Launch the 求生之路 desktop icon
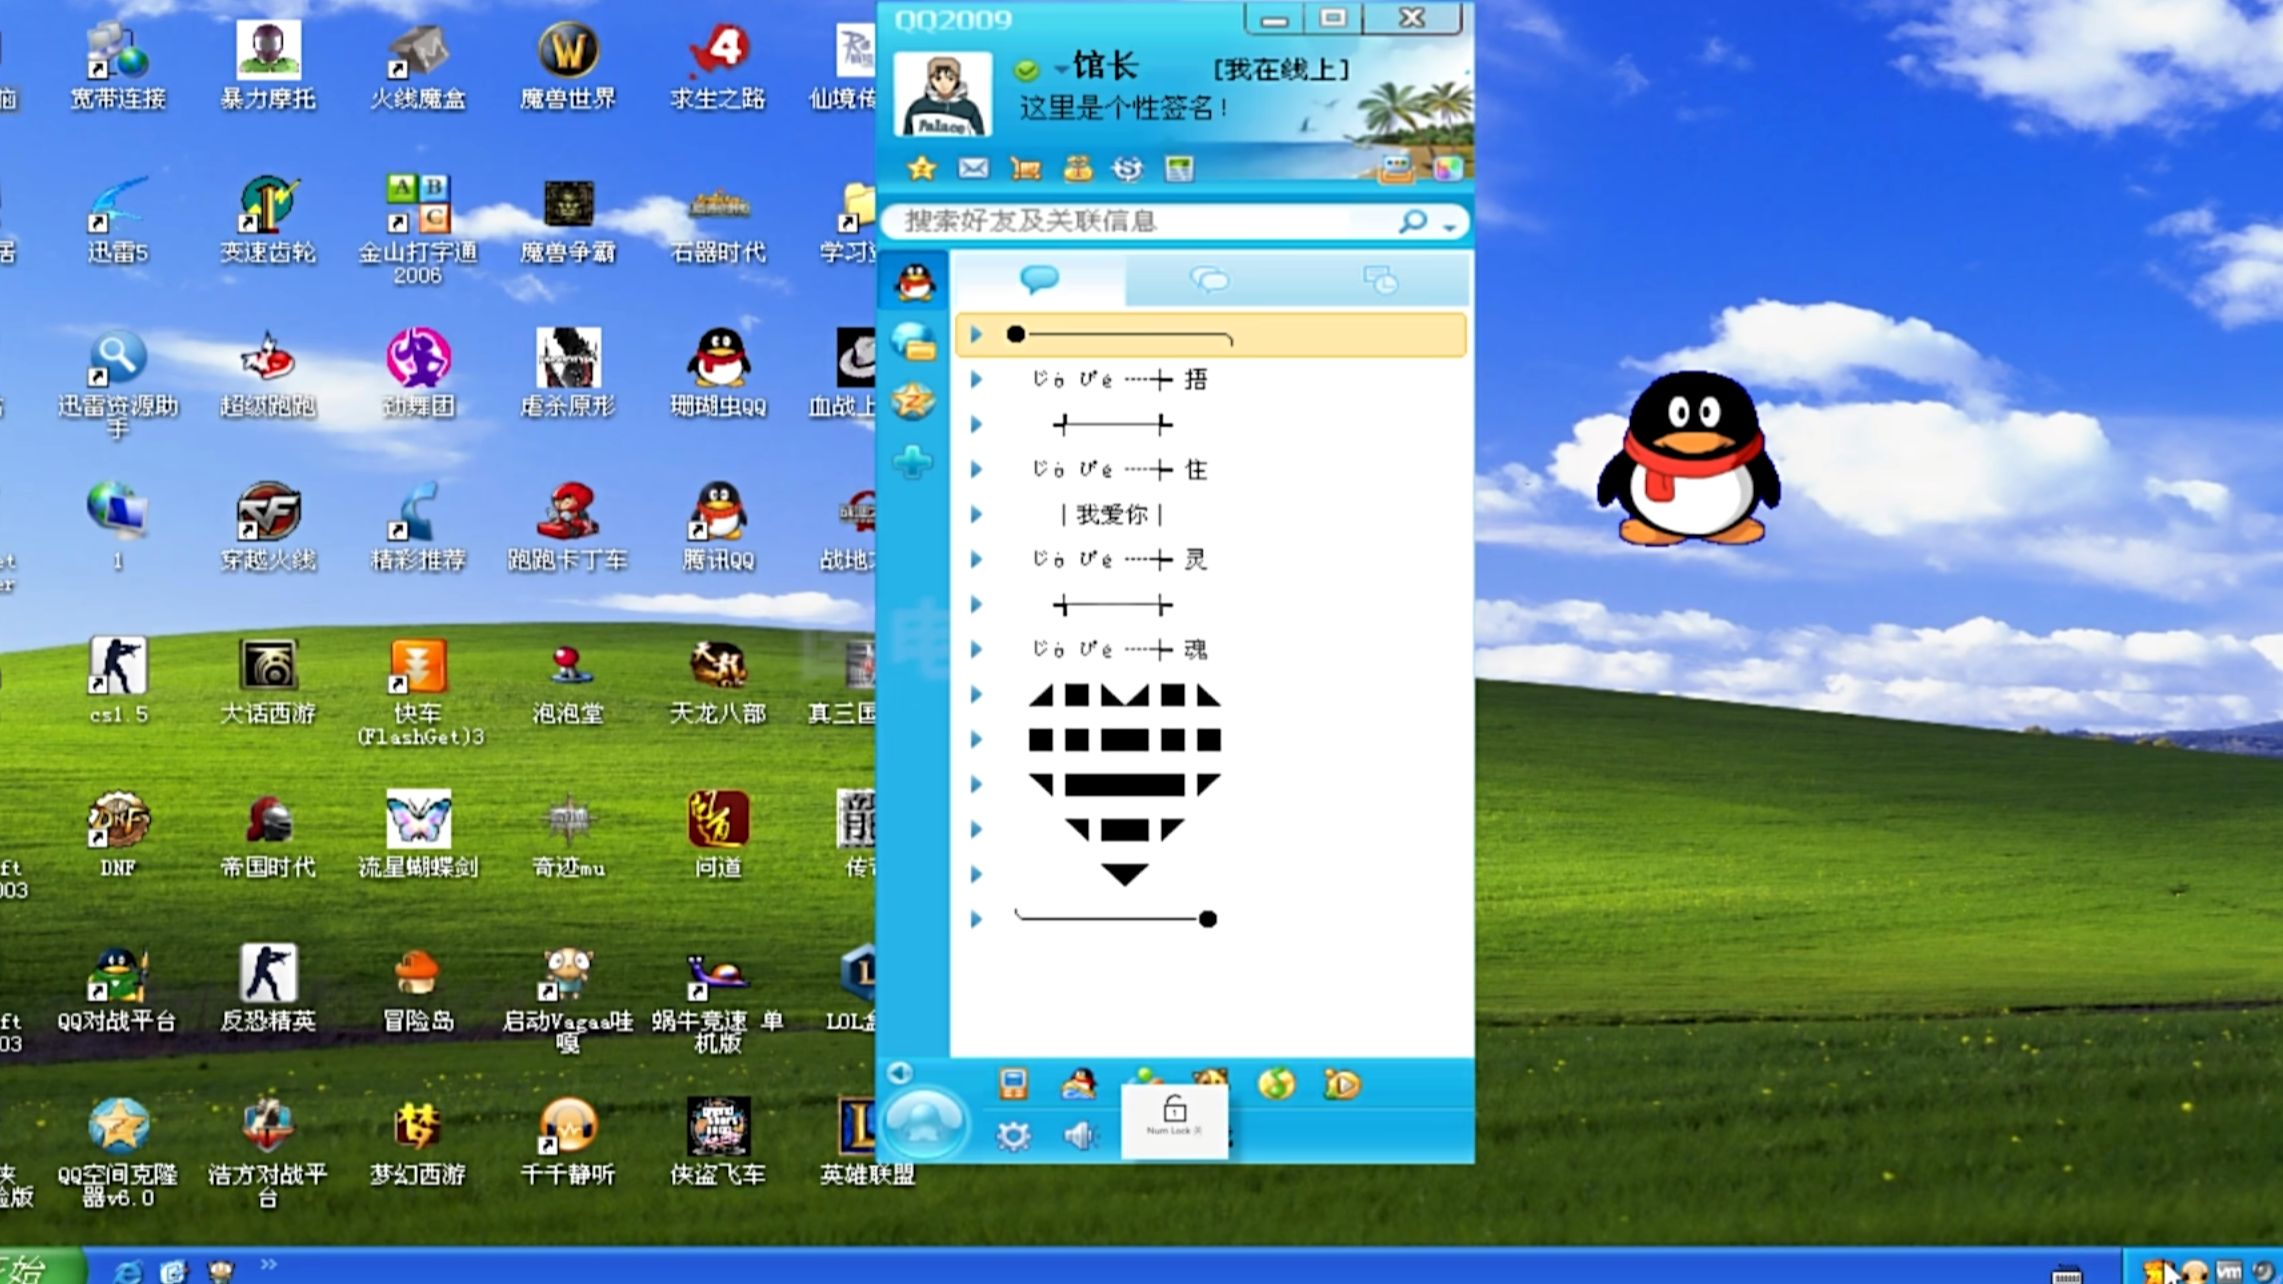 tap(718, 65)
